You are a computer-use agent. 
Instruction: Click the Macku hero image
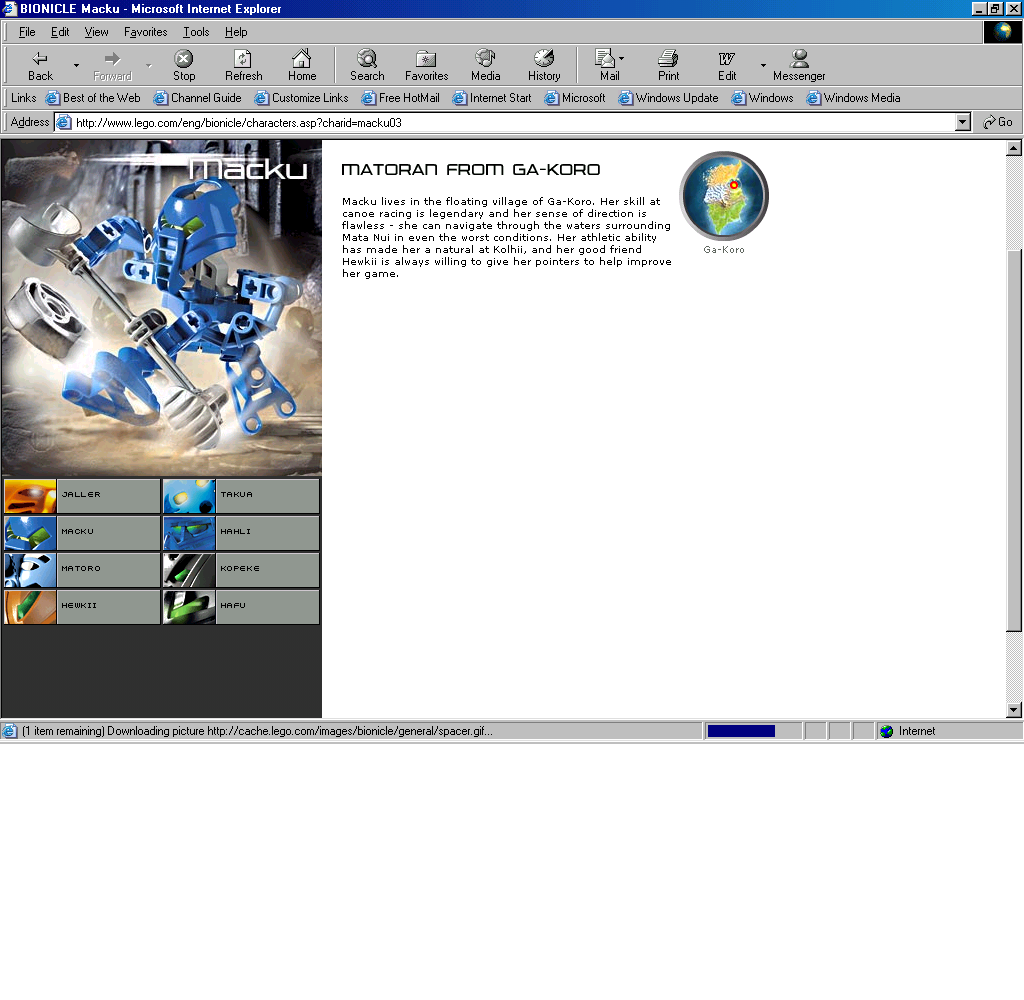tap(161, 308)
